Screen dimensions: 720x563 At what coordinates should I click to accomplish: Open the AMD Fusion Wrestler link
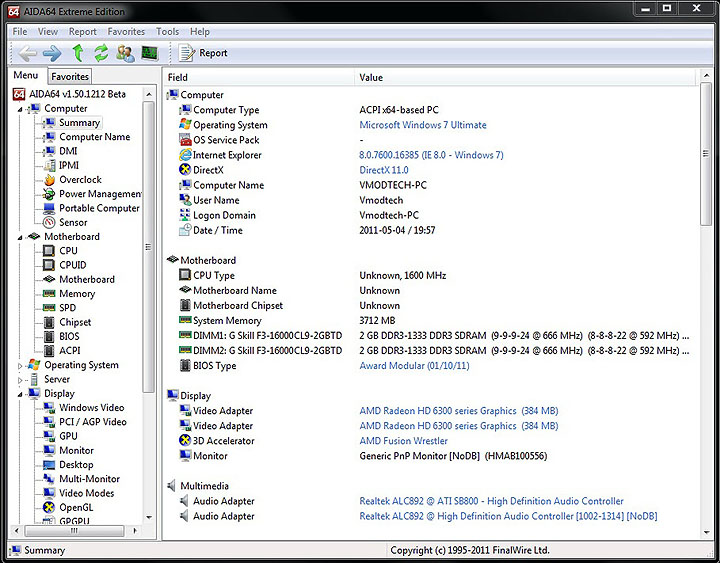(403, 441)
